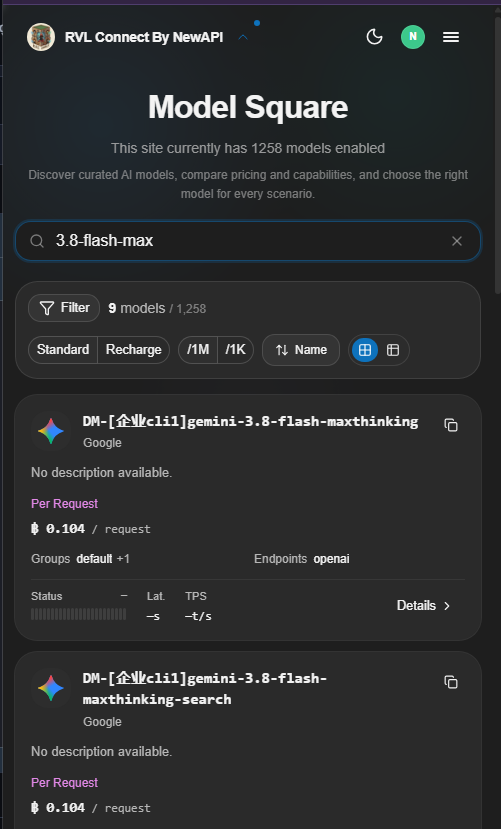
Task: Open the Name sort dropdown
Action: tap(301, 350)
